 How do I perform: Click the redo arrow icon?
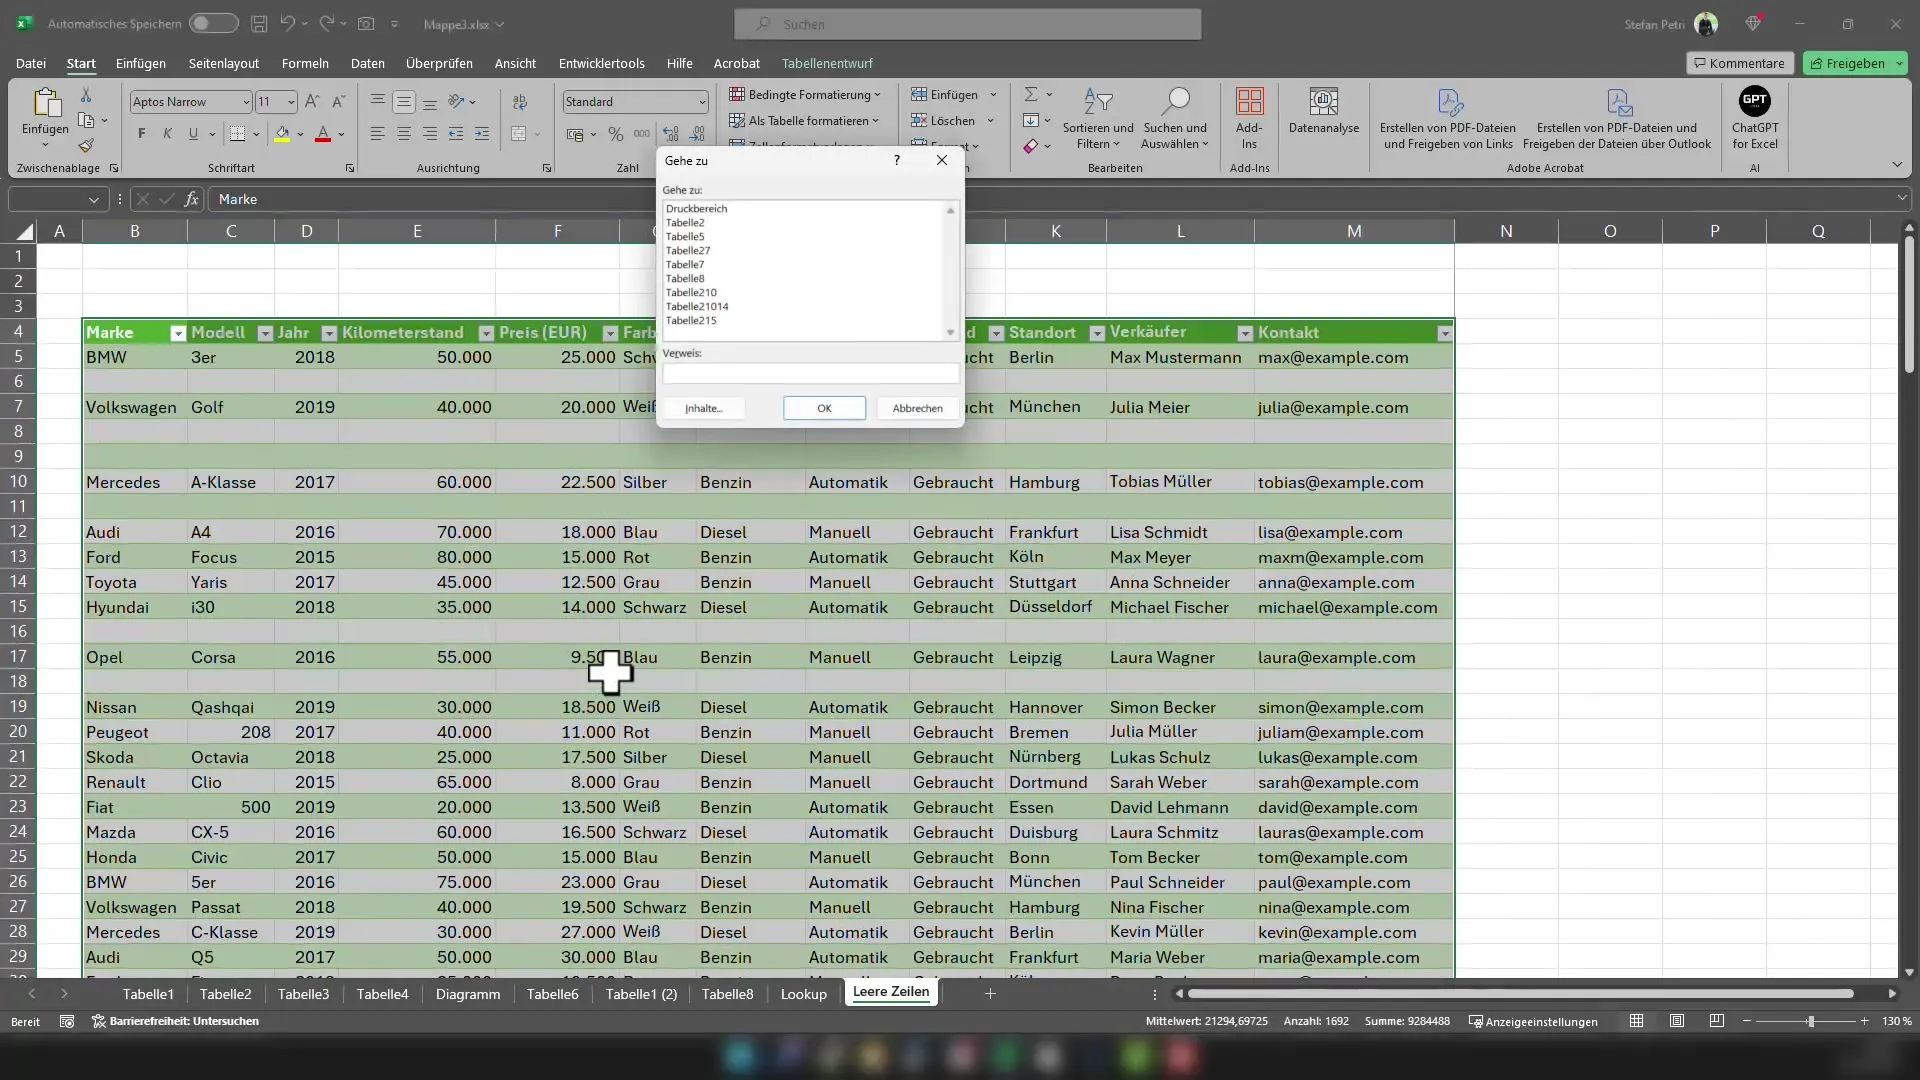click(x=326, y=23)
